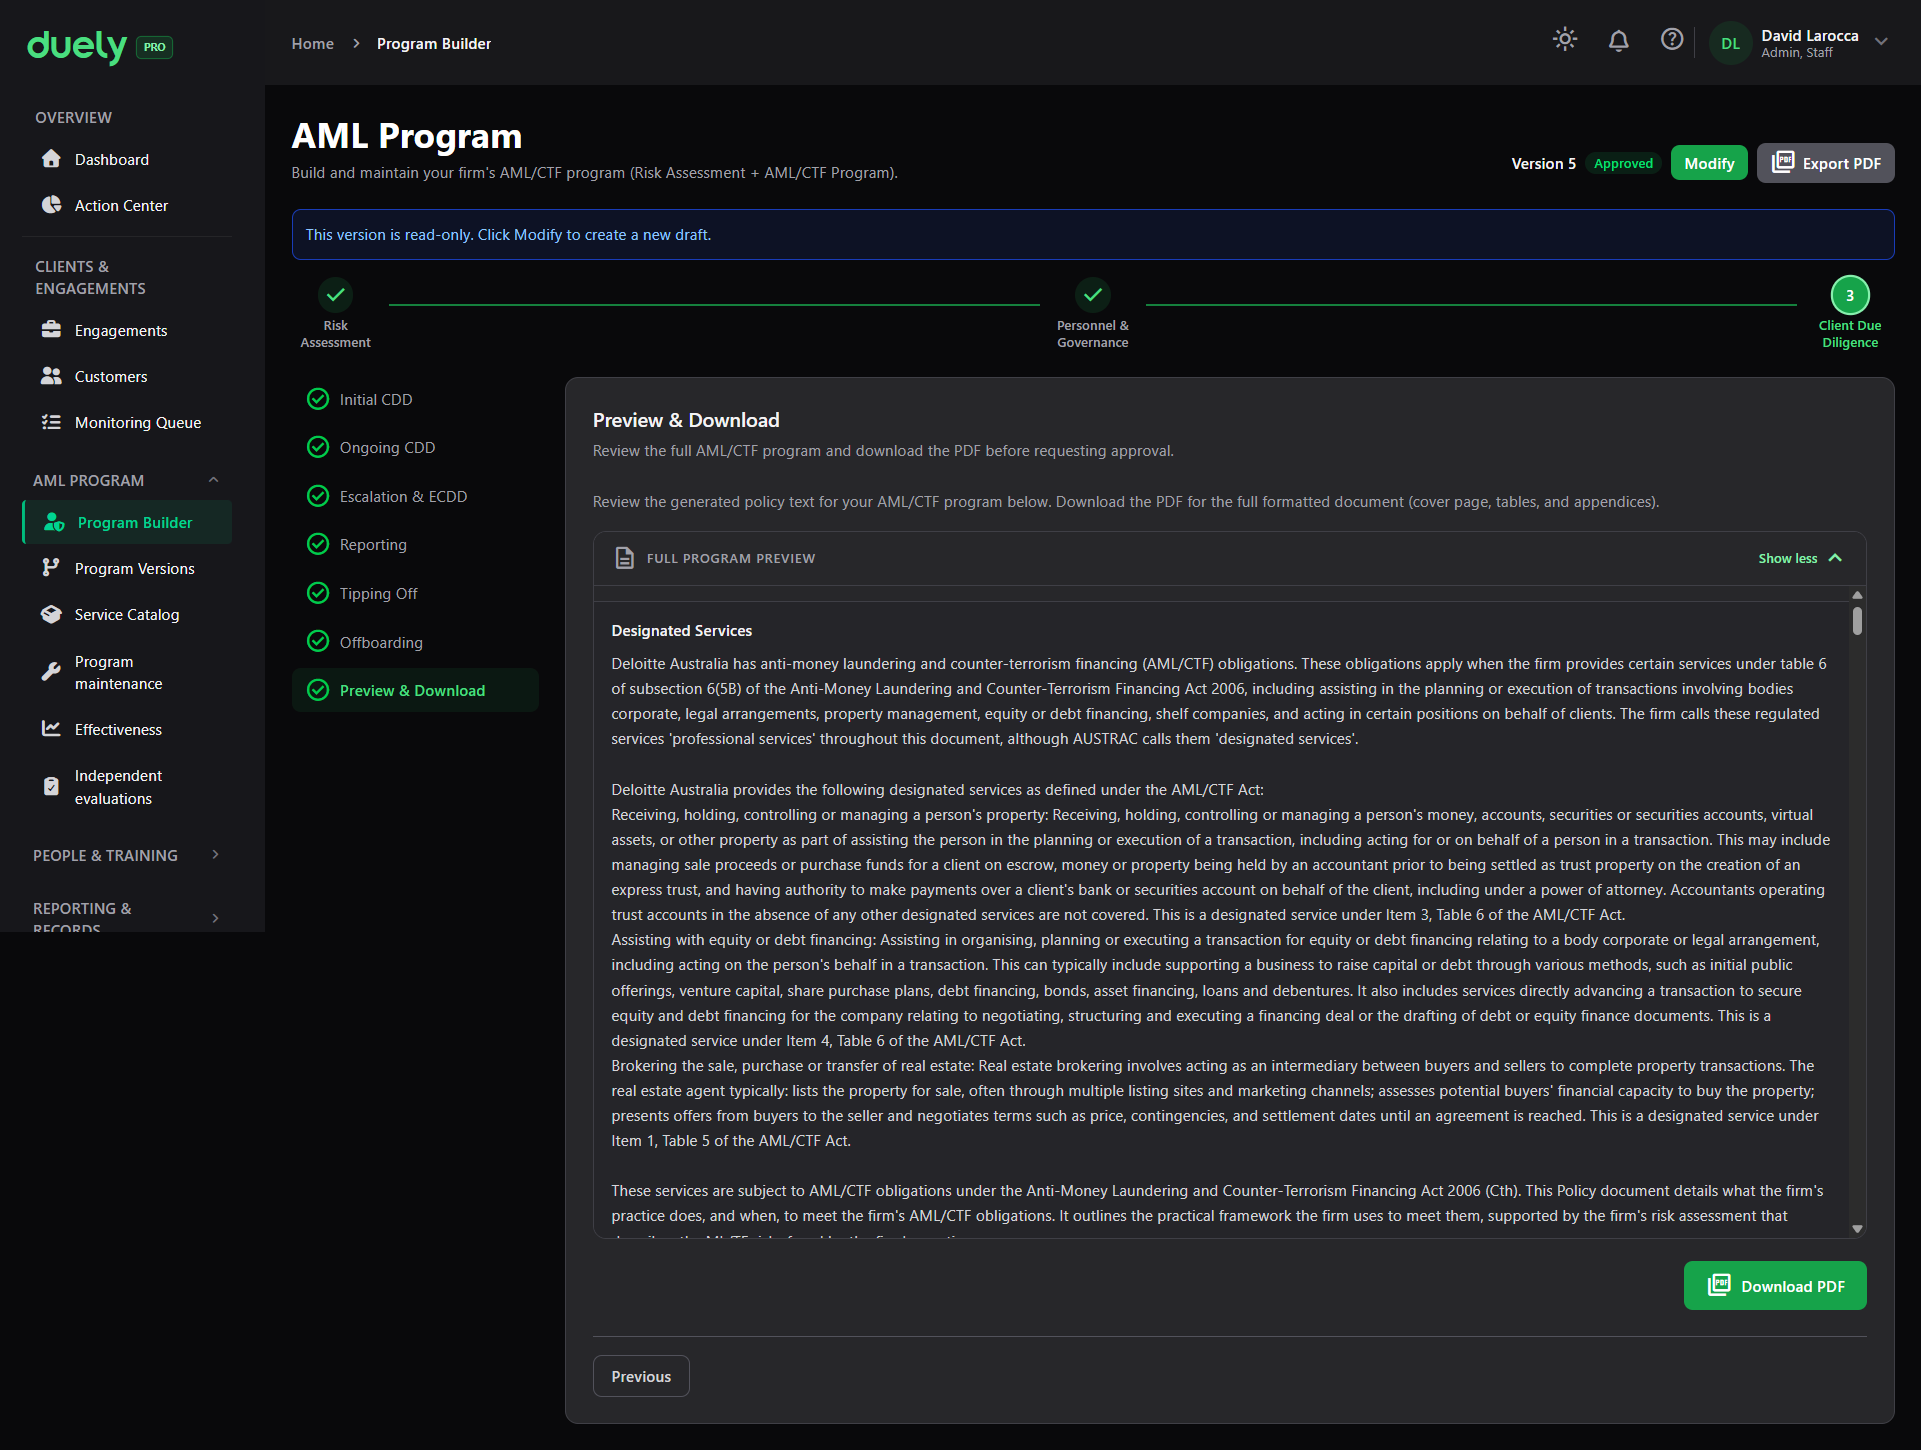Collapse the preview with Show less

click(x=1800, y=558)
